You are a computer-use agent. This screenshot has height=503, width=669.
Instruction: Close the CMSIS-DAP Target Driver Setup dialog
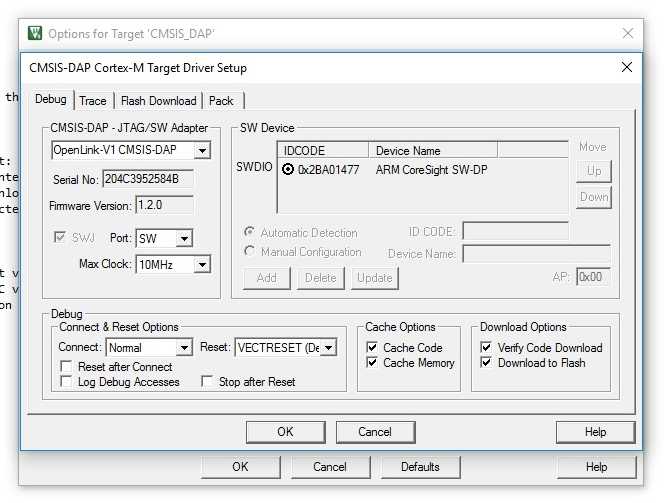coord(627,67)
